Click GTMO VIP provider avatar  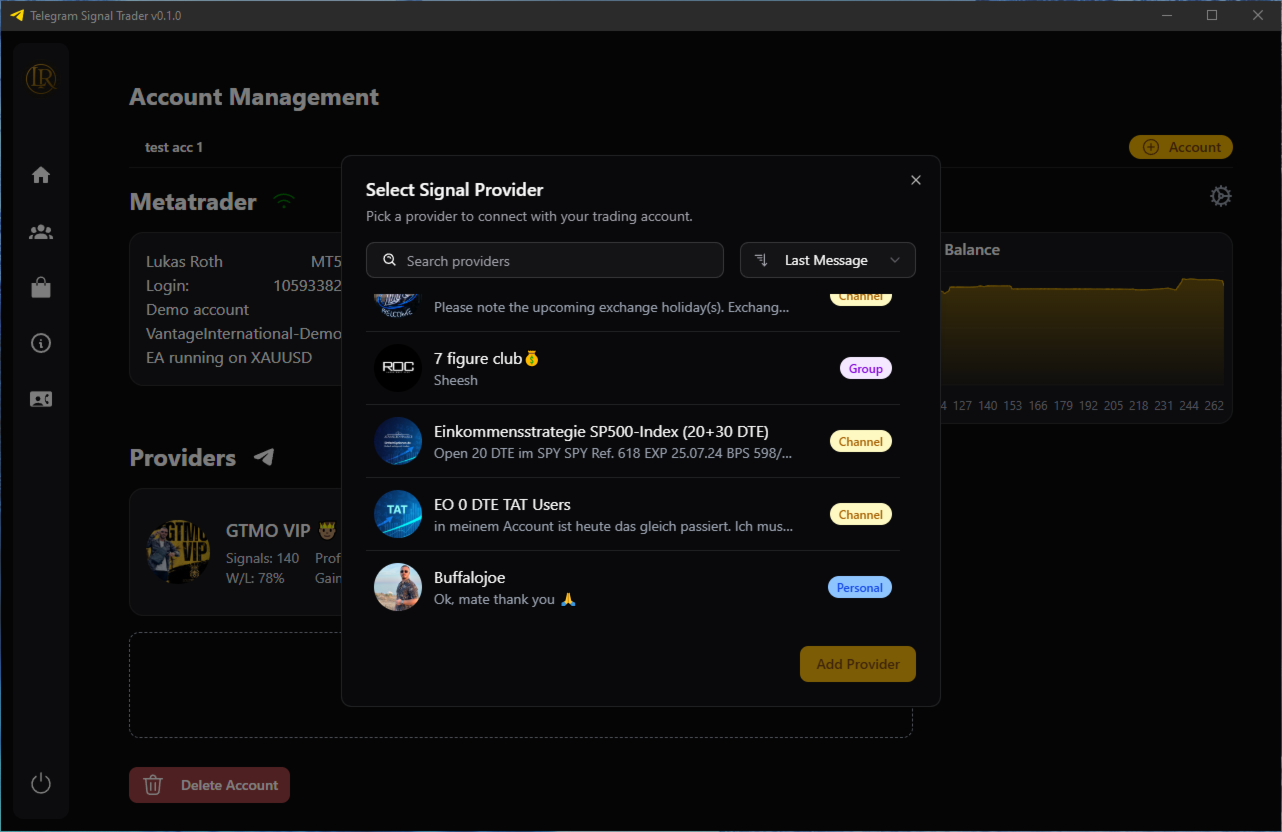click(x=178, y=552)
